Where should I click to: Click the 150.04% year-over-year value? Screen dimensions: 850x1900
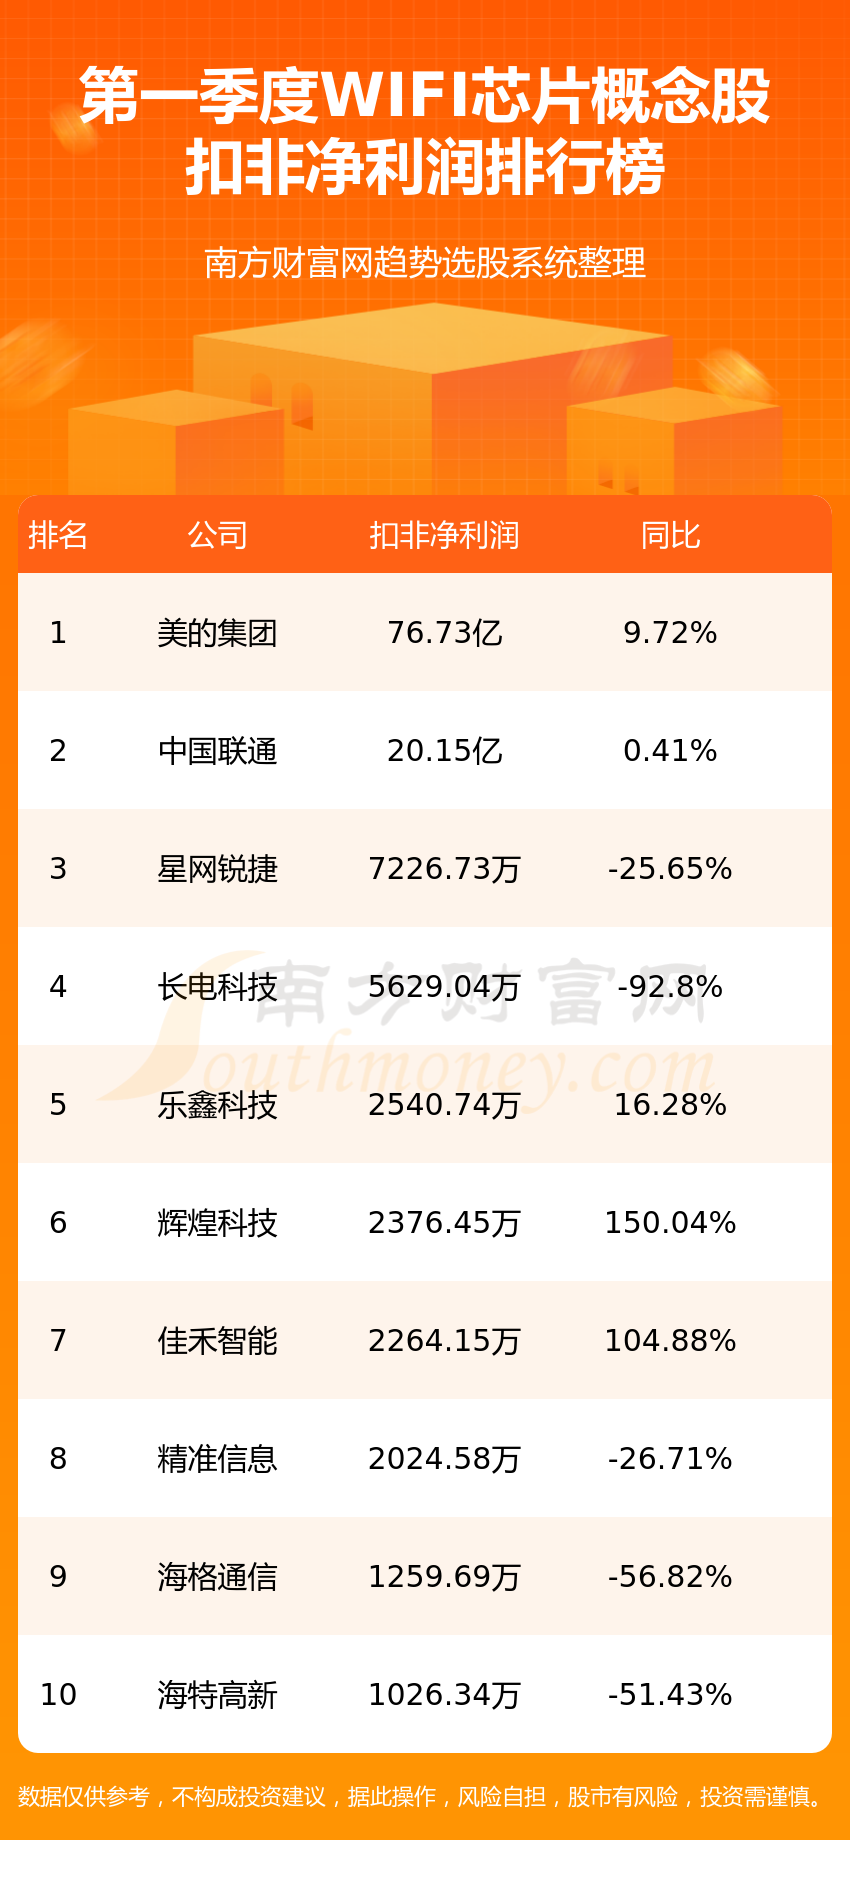pos(670,1223)
